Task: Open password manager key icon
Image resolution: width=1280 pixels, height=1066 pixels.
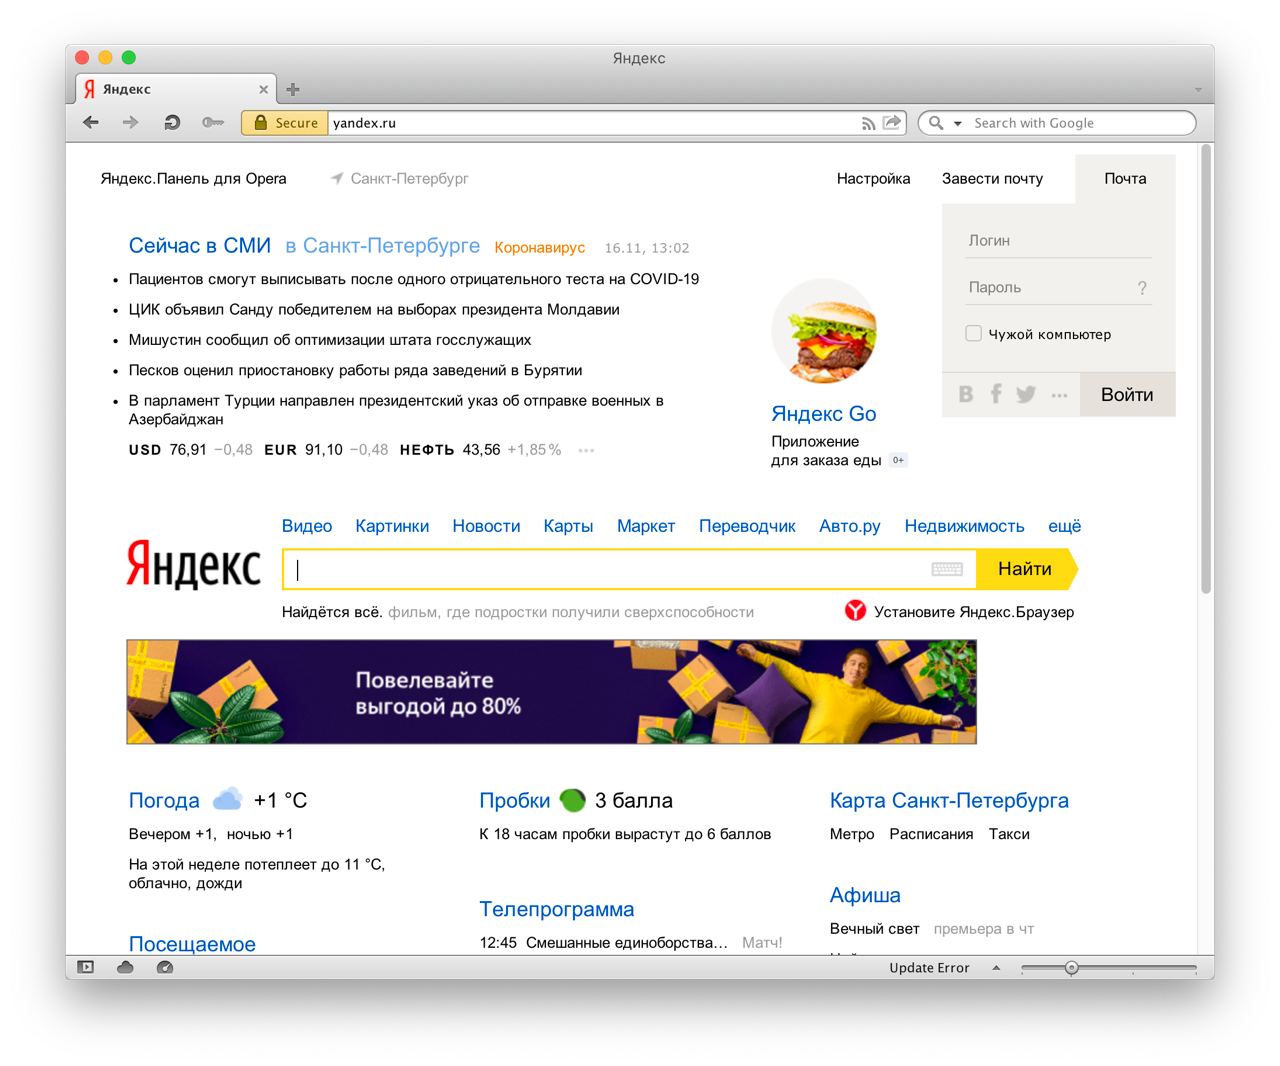Action: [x=212, y=122]
